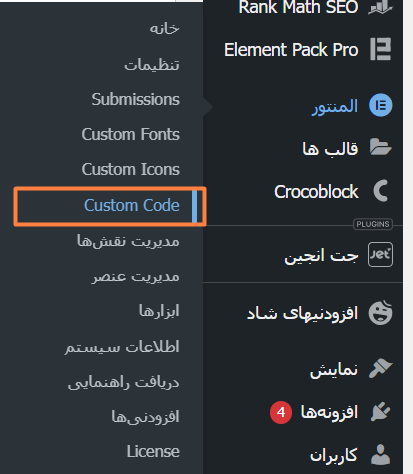Click the paintbrush appearance icon
Viewport: 413px width, 474px height.
[x=380, y=368]
